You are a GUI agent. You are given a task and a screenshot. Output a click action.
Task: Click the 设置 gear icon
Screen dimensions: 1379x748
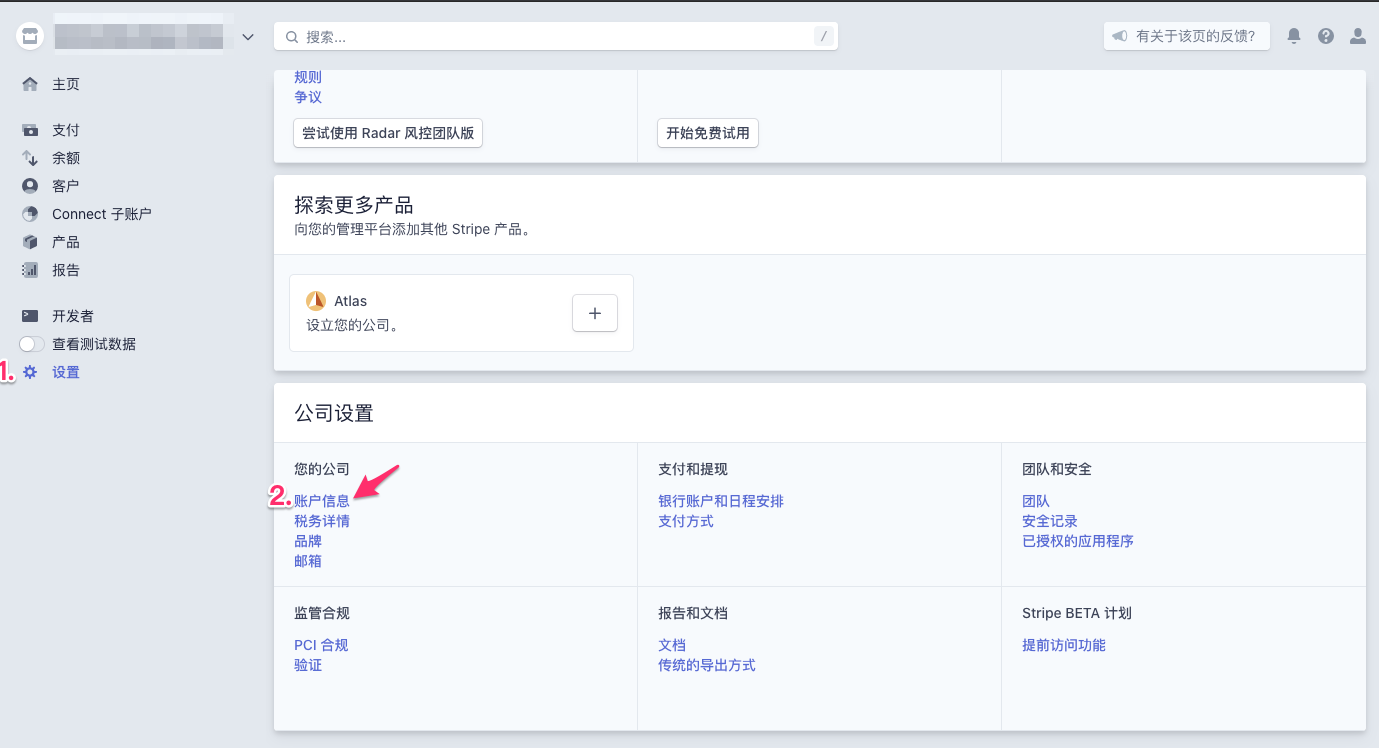click(x=30, y=372)
